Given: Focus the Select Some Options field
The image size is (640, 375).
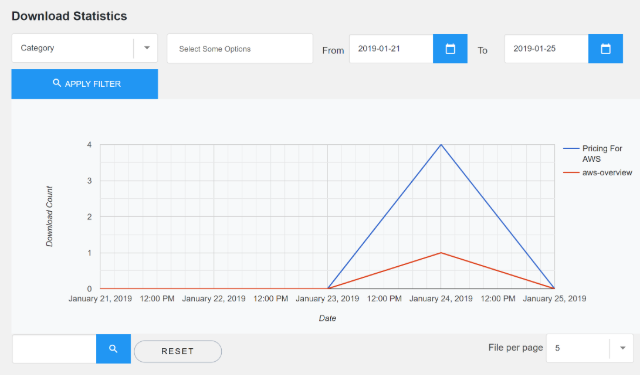Looking at the screenshot, I should point(240,49).
